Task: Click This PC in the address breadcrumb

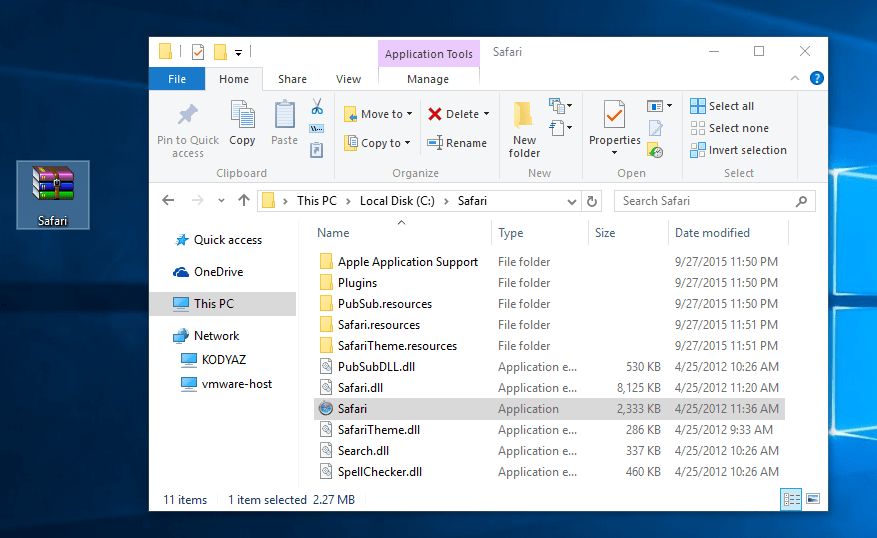Action: pyautogui.click(x=317, y=201)
